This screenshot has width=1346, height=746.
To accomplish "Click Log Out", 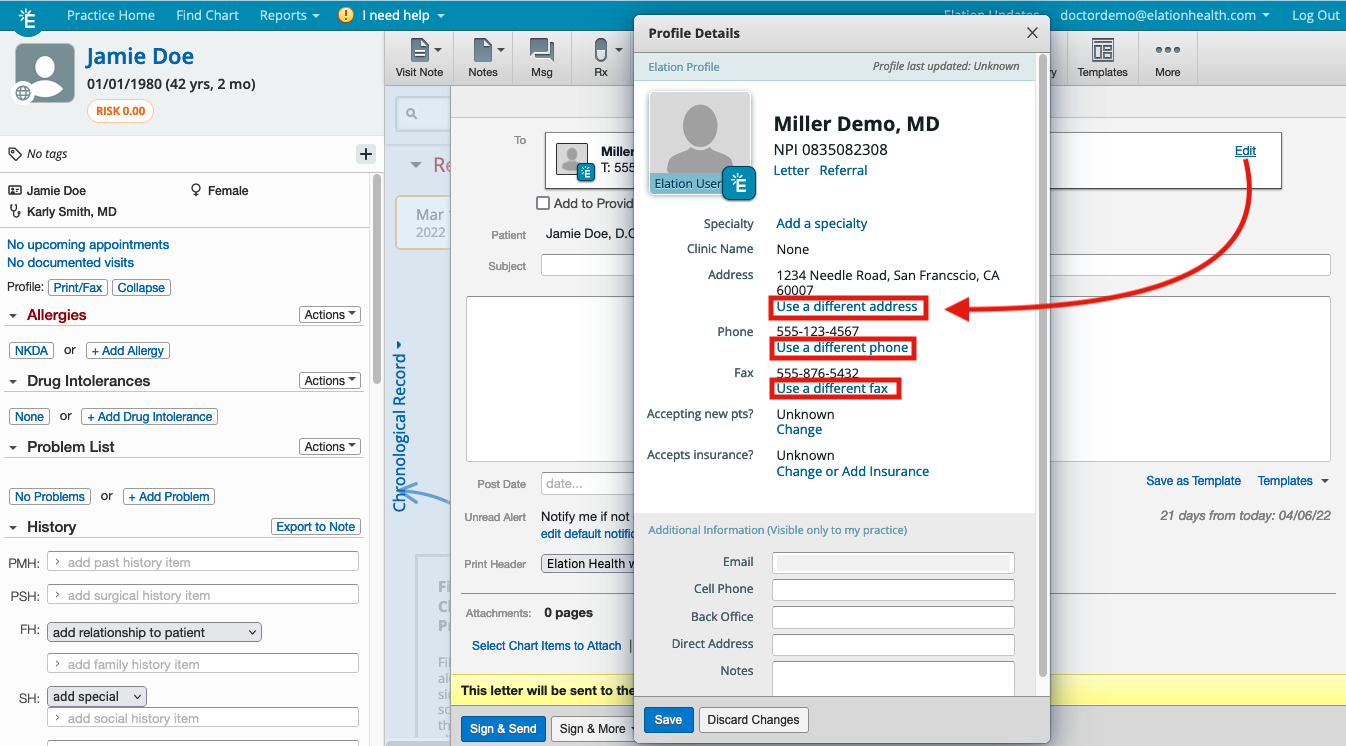I will [x=1315, y=15].
